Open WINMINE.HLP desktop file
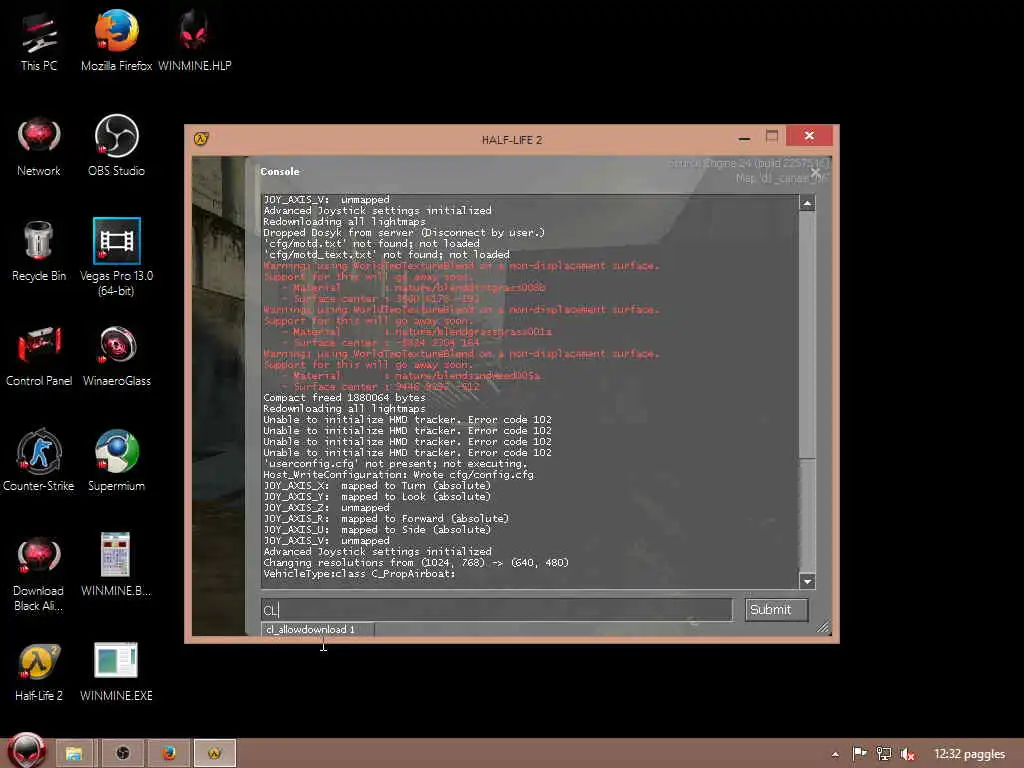The height and width of the screenshot is (768, 1024). point(194,40)
